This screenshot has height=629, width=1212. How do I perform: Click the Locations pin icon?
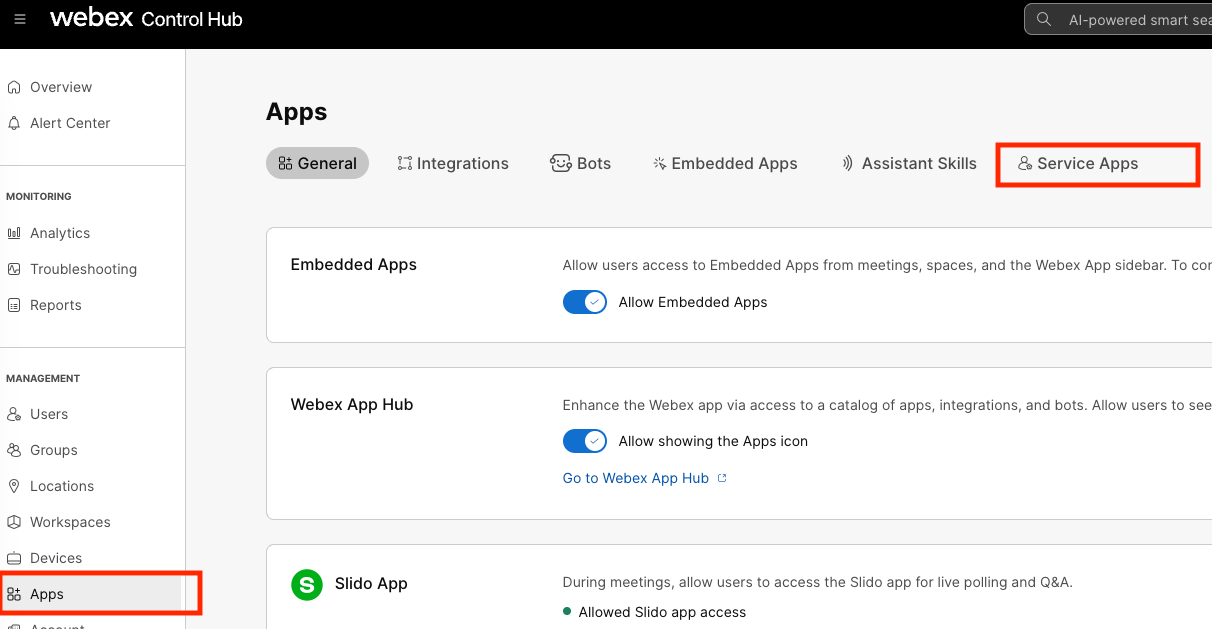click(14, 486)
